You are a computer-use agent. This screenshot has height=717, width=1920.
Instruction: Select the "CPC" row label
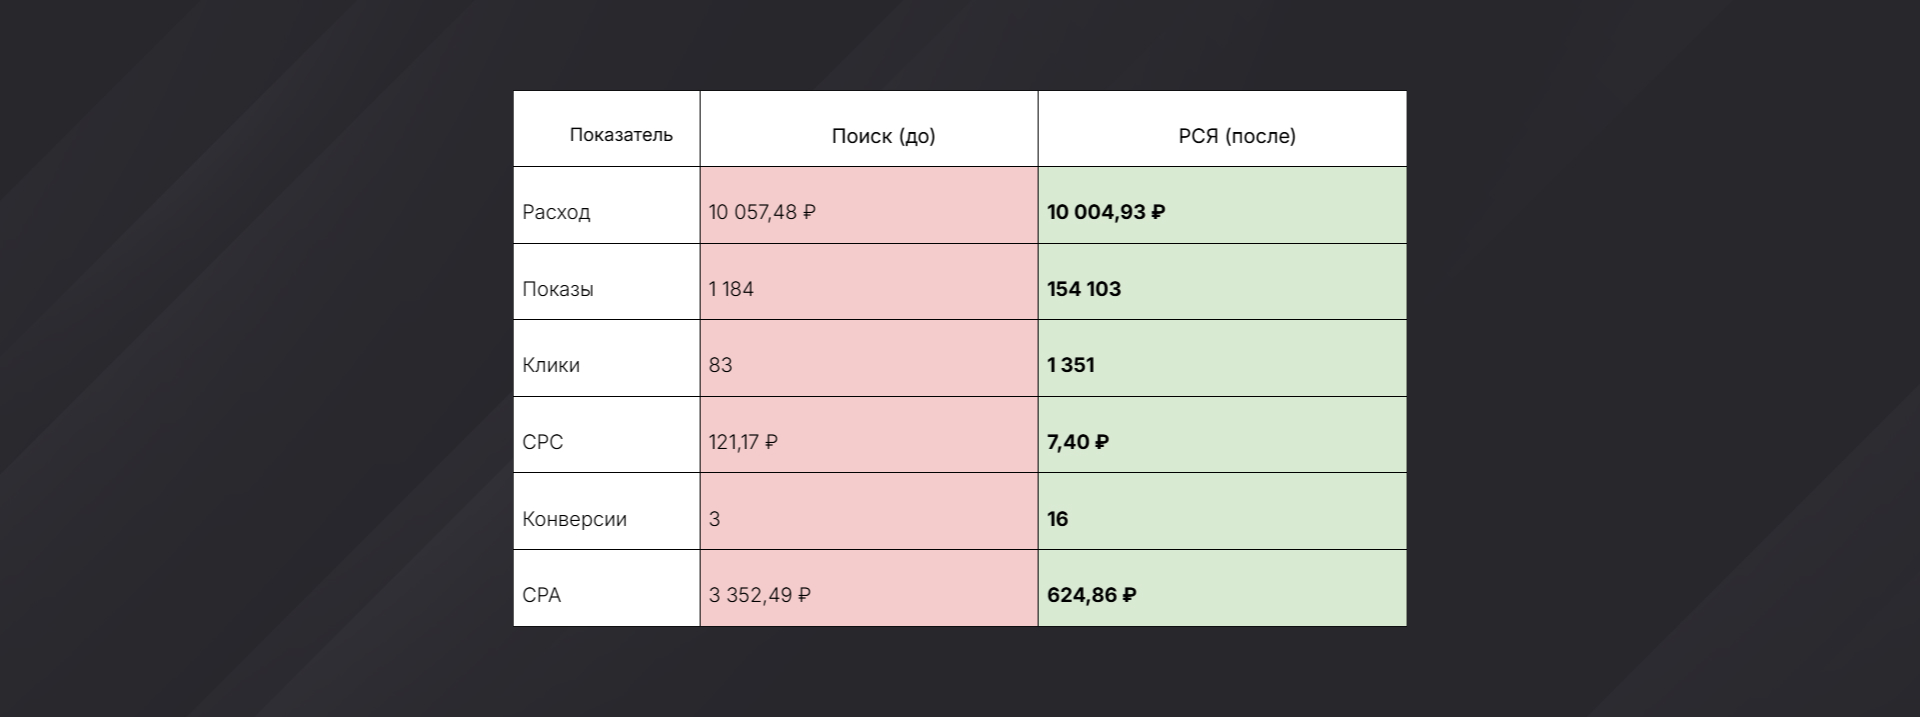[x=543, y=442]
